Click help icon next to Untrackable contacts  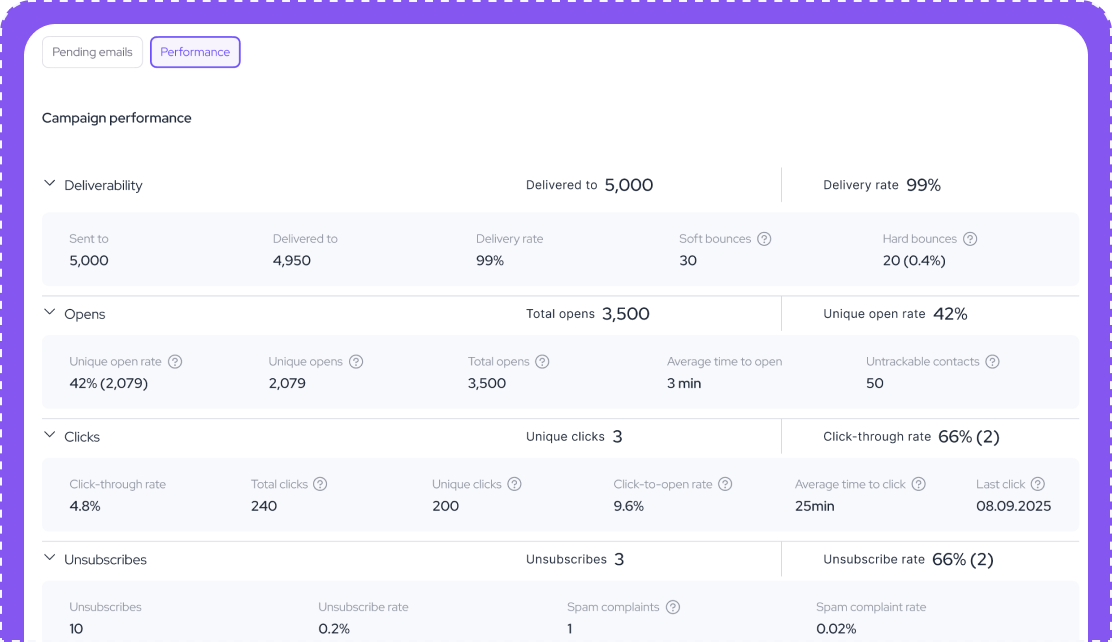pyautogui.click(x=992, y=362)
